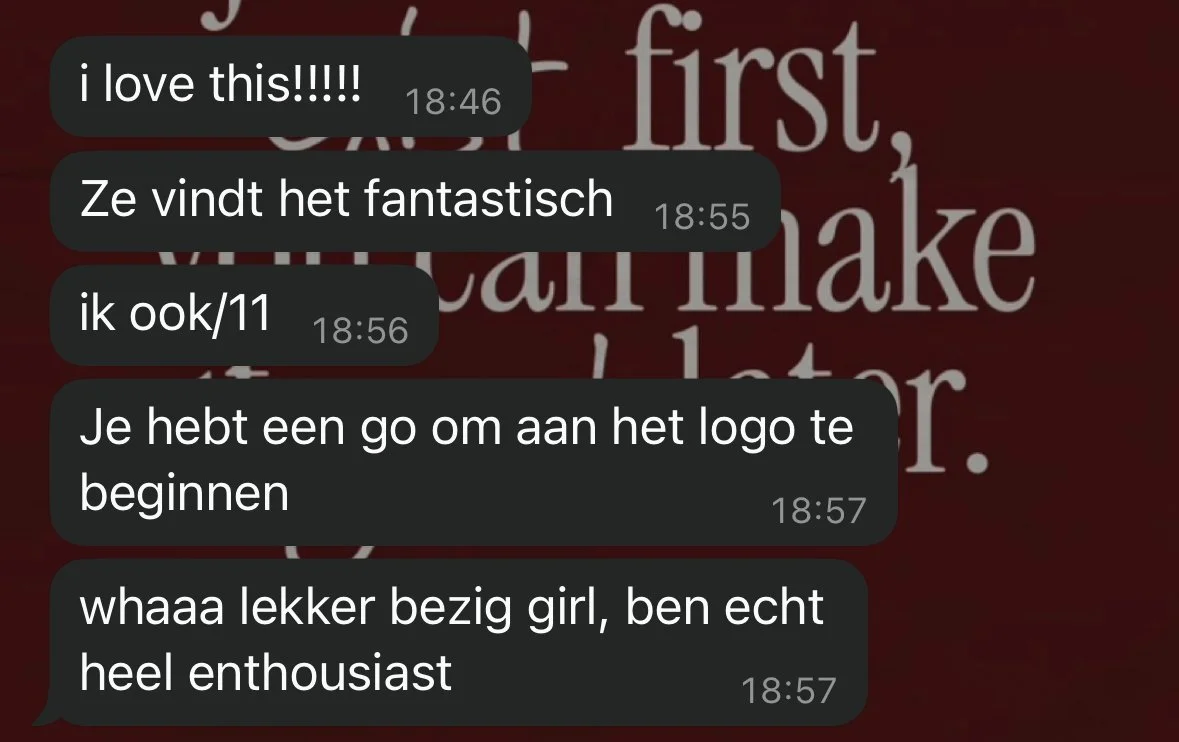The height and width of the screenshot is (742, 1179).
Task: Select the "whaaa lekker bezig girl" message
Action: pos(459,643)
